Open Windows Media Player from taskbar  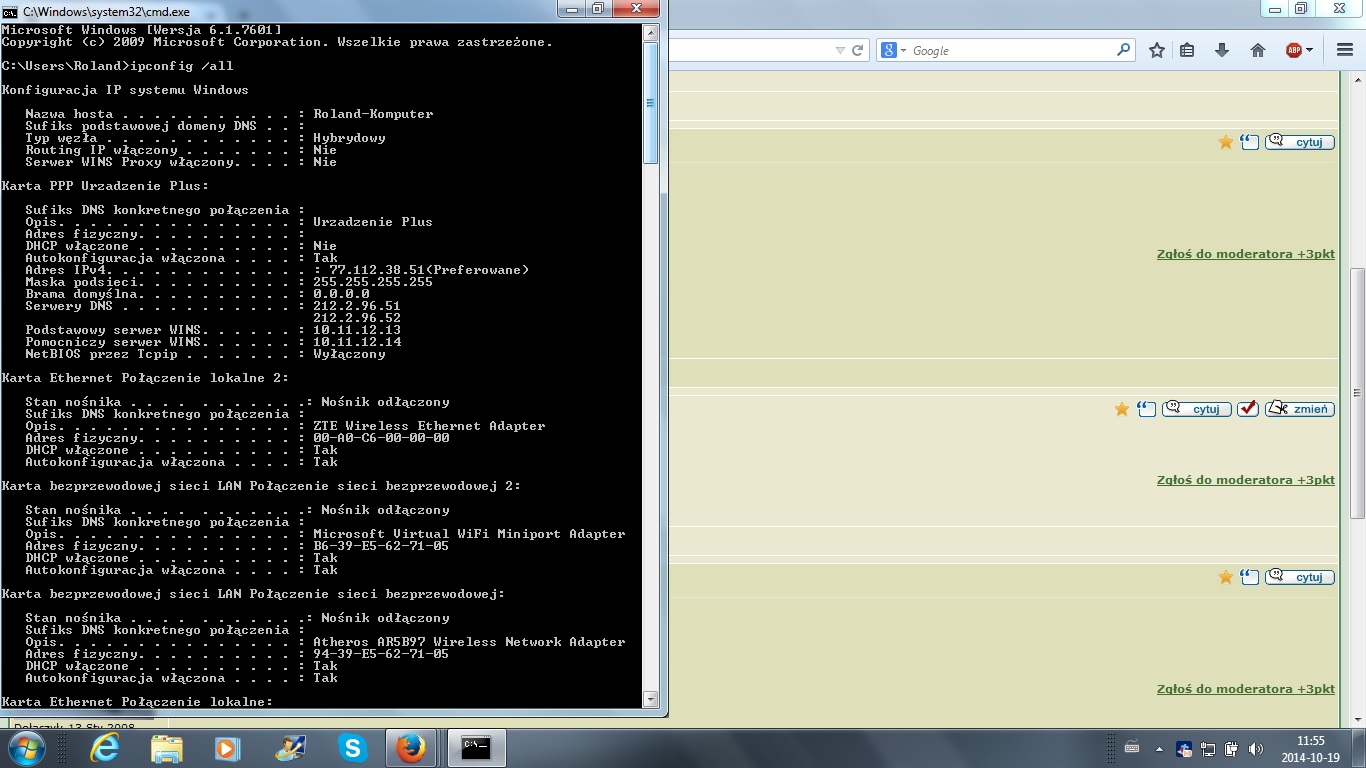pos(228,748)
